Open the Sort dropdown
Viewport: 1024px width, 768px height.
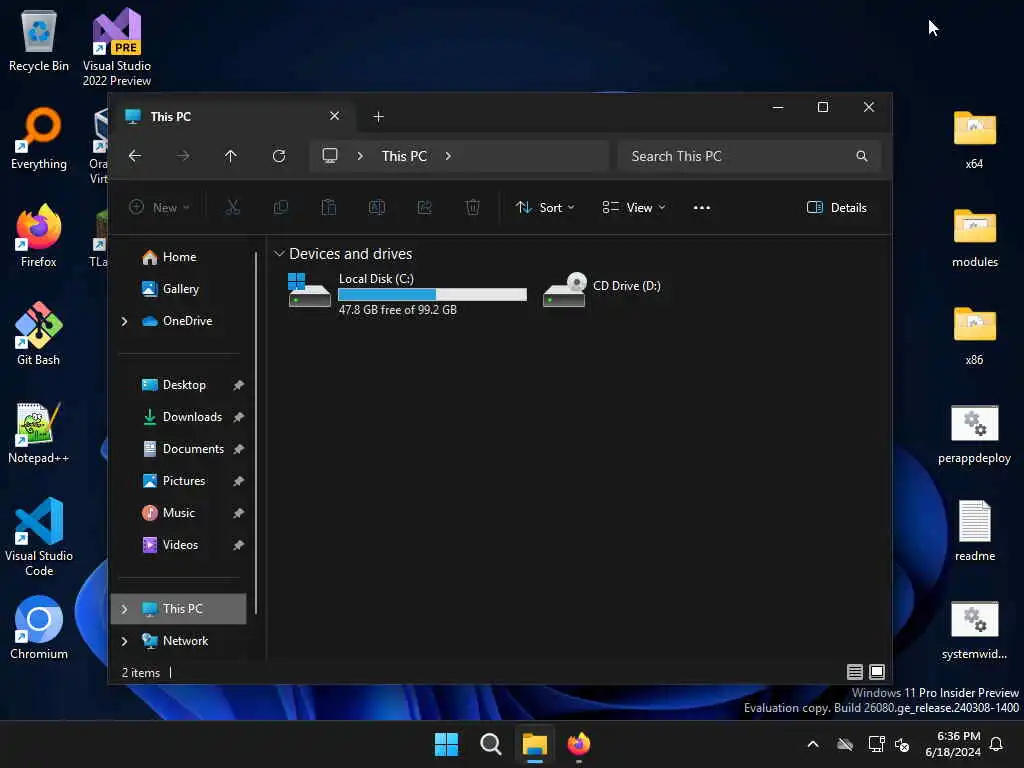[545, 208]
